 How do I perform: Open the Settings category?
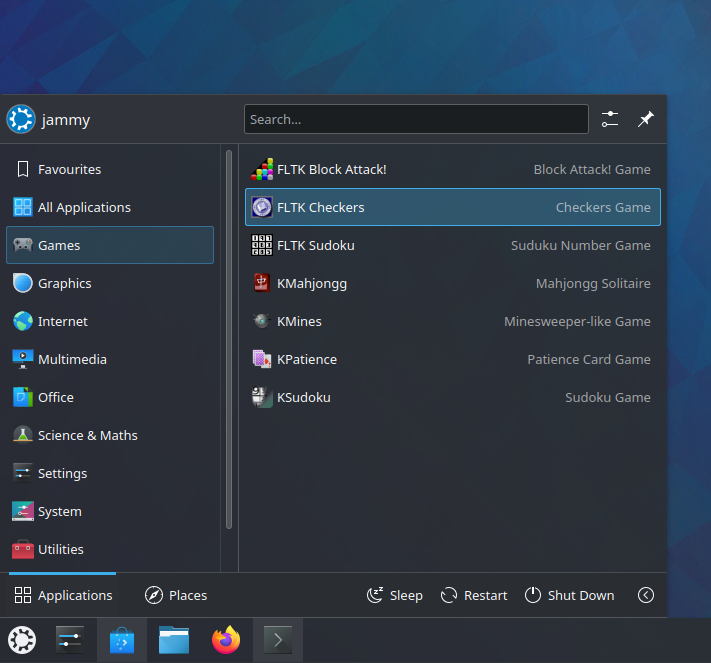(x=110, y=473)
